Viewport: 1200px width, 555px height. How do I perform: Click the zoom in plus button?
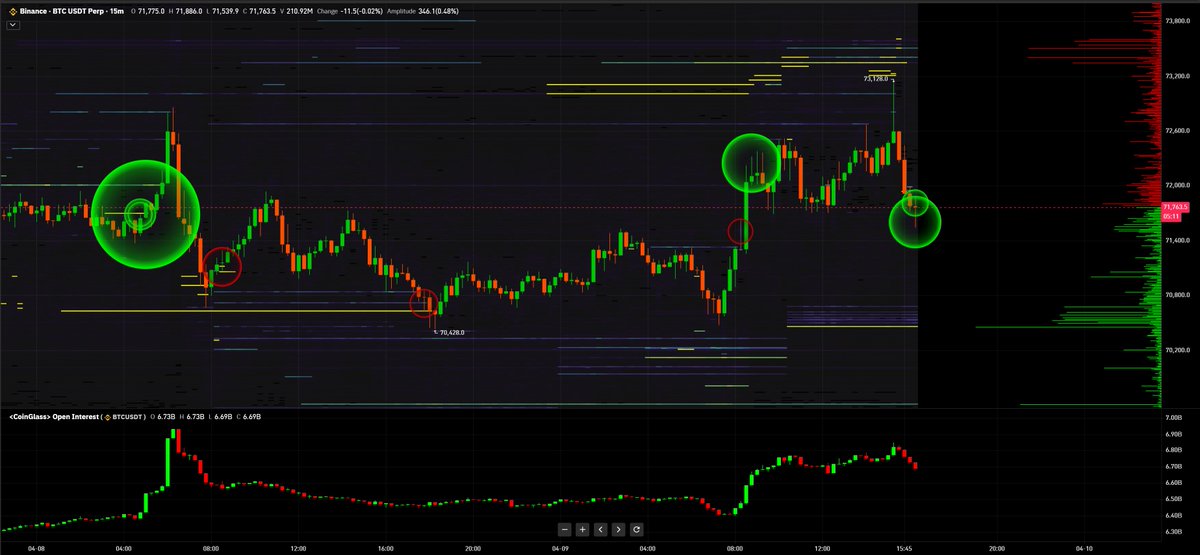583,529
